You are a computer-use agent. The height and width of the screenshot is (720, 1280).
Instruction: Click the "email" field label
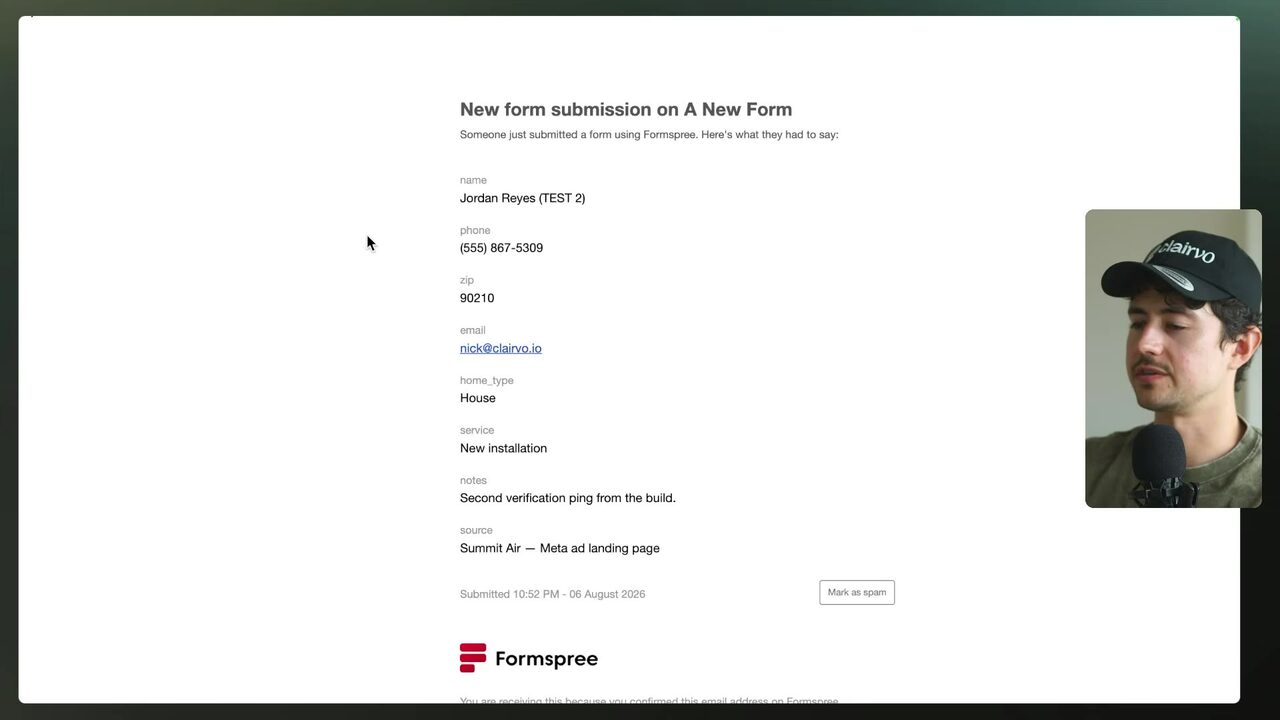(x=473, y=330)
